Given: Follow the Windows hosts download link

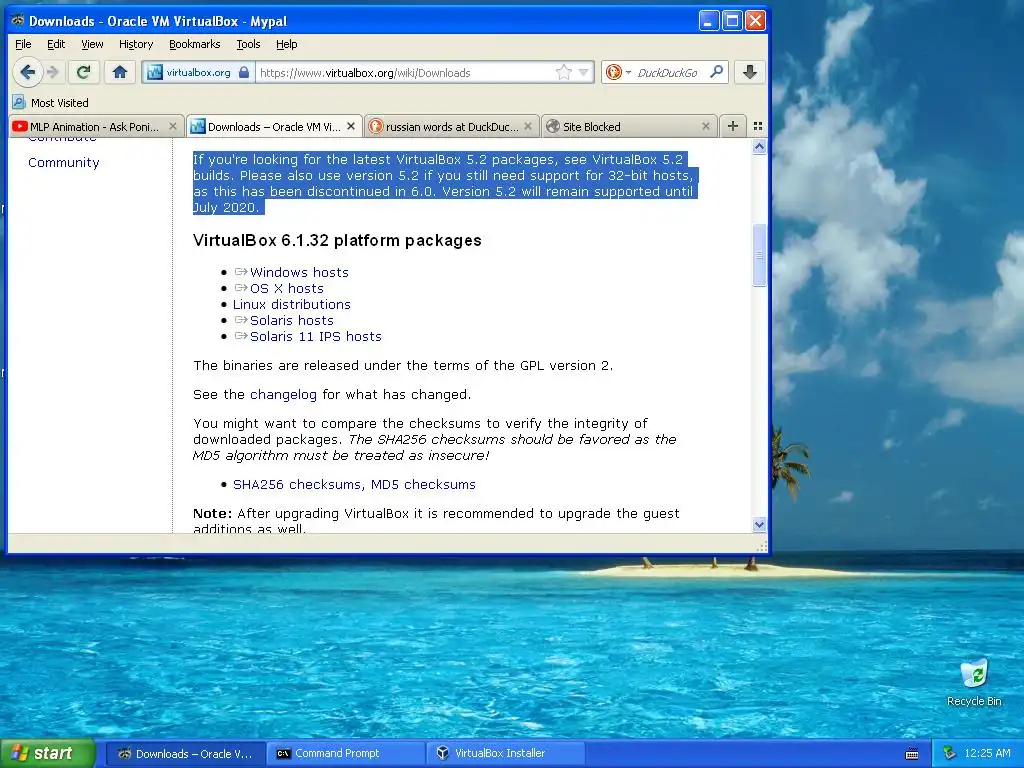Looking at the screenshot, I should [299, 272].
